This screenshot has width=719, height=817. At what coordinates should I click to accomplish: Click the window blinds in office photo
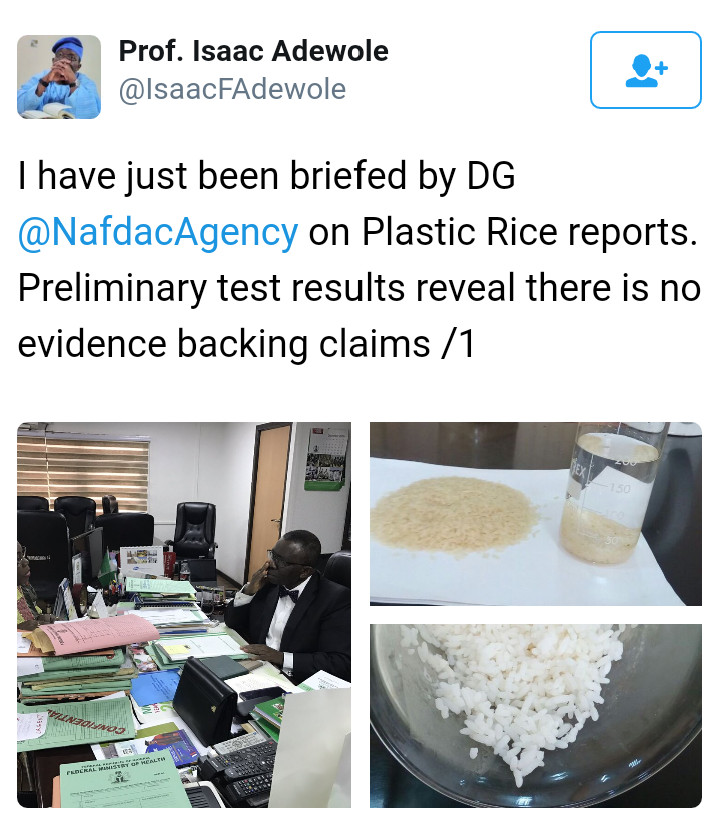[x=82, y=466]
